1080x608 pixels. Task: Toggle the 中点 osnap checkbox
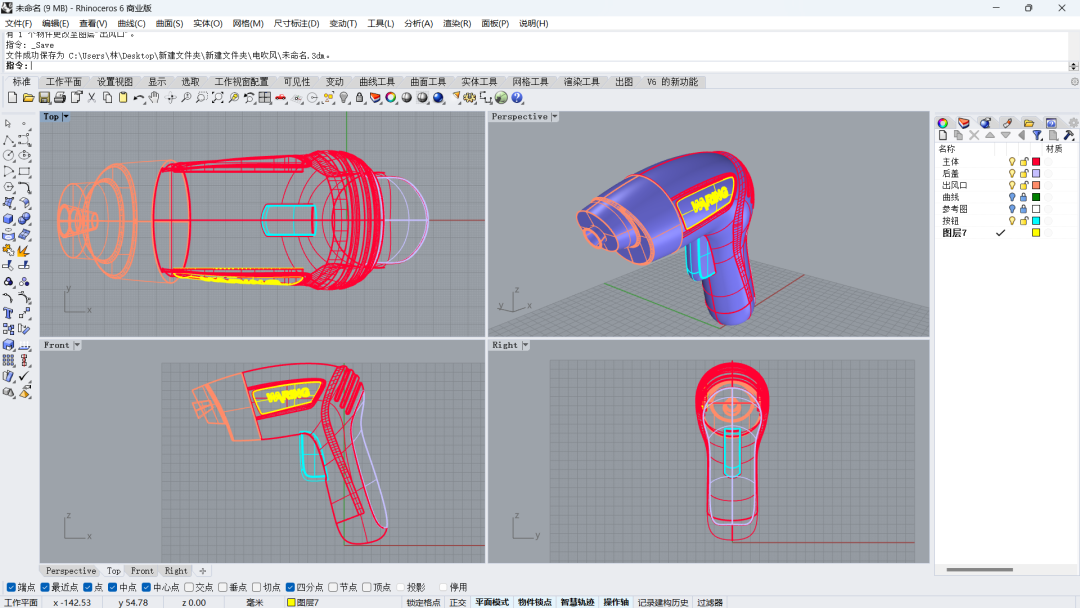[112, 587]
